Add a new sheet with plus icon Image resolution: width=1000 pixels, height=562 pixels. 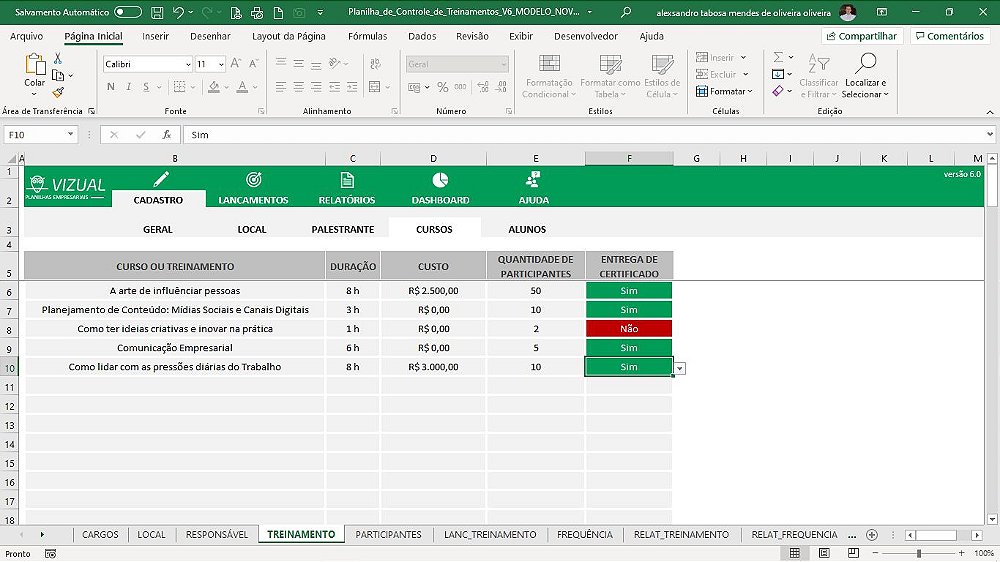[x=872, y=535]
